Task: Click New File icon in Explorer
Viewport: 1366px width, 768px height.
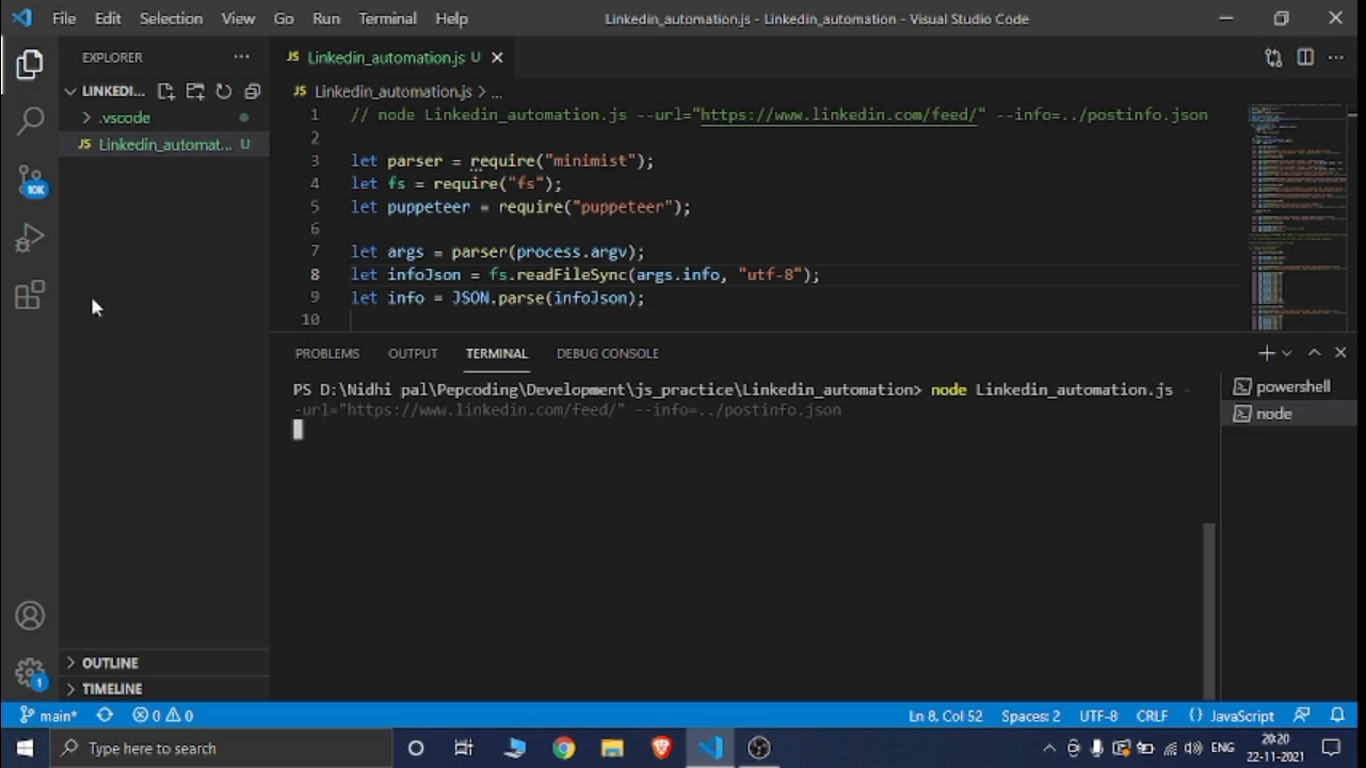Action: [x=166, y=91]
